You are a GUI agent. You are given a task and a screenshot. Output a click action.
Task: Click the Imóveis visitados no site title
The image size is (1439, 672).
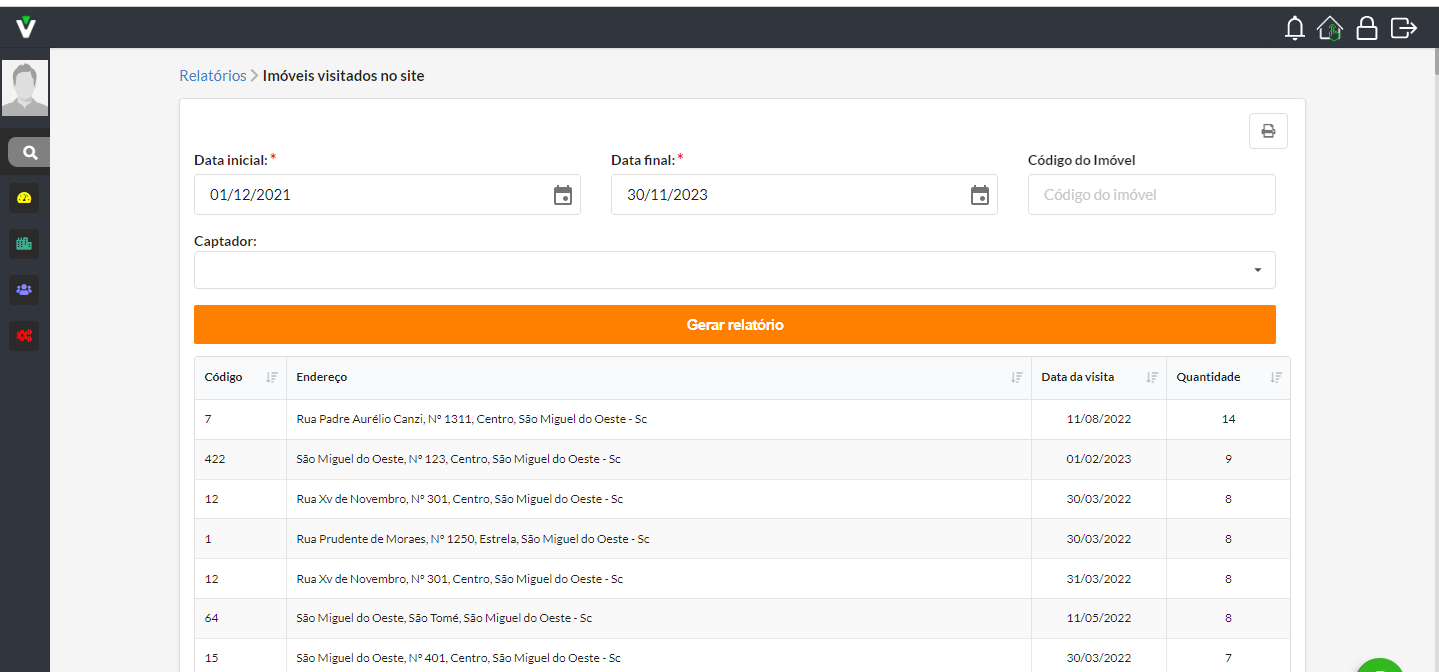pos(344,76)
